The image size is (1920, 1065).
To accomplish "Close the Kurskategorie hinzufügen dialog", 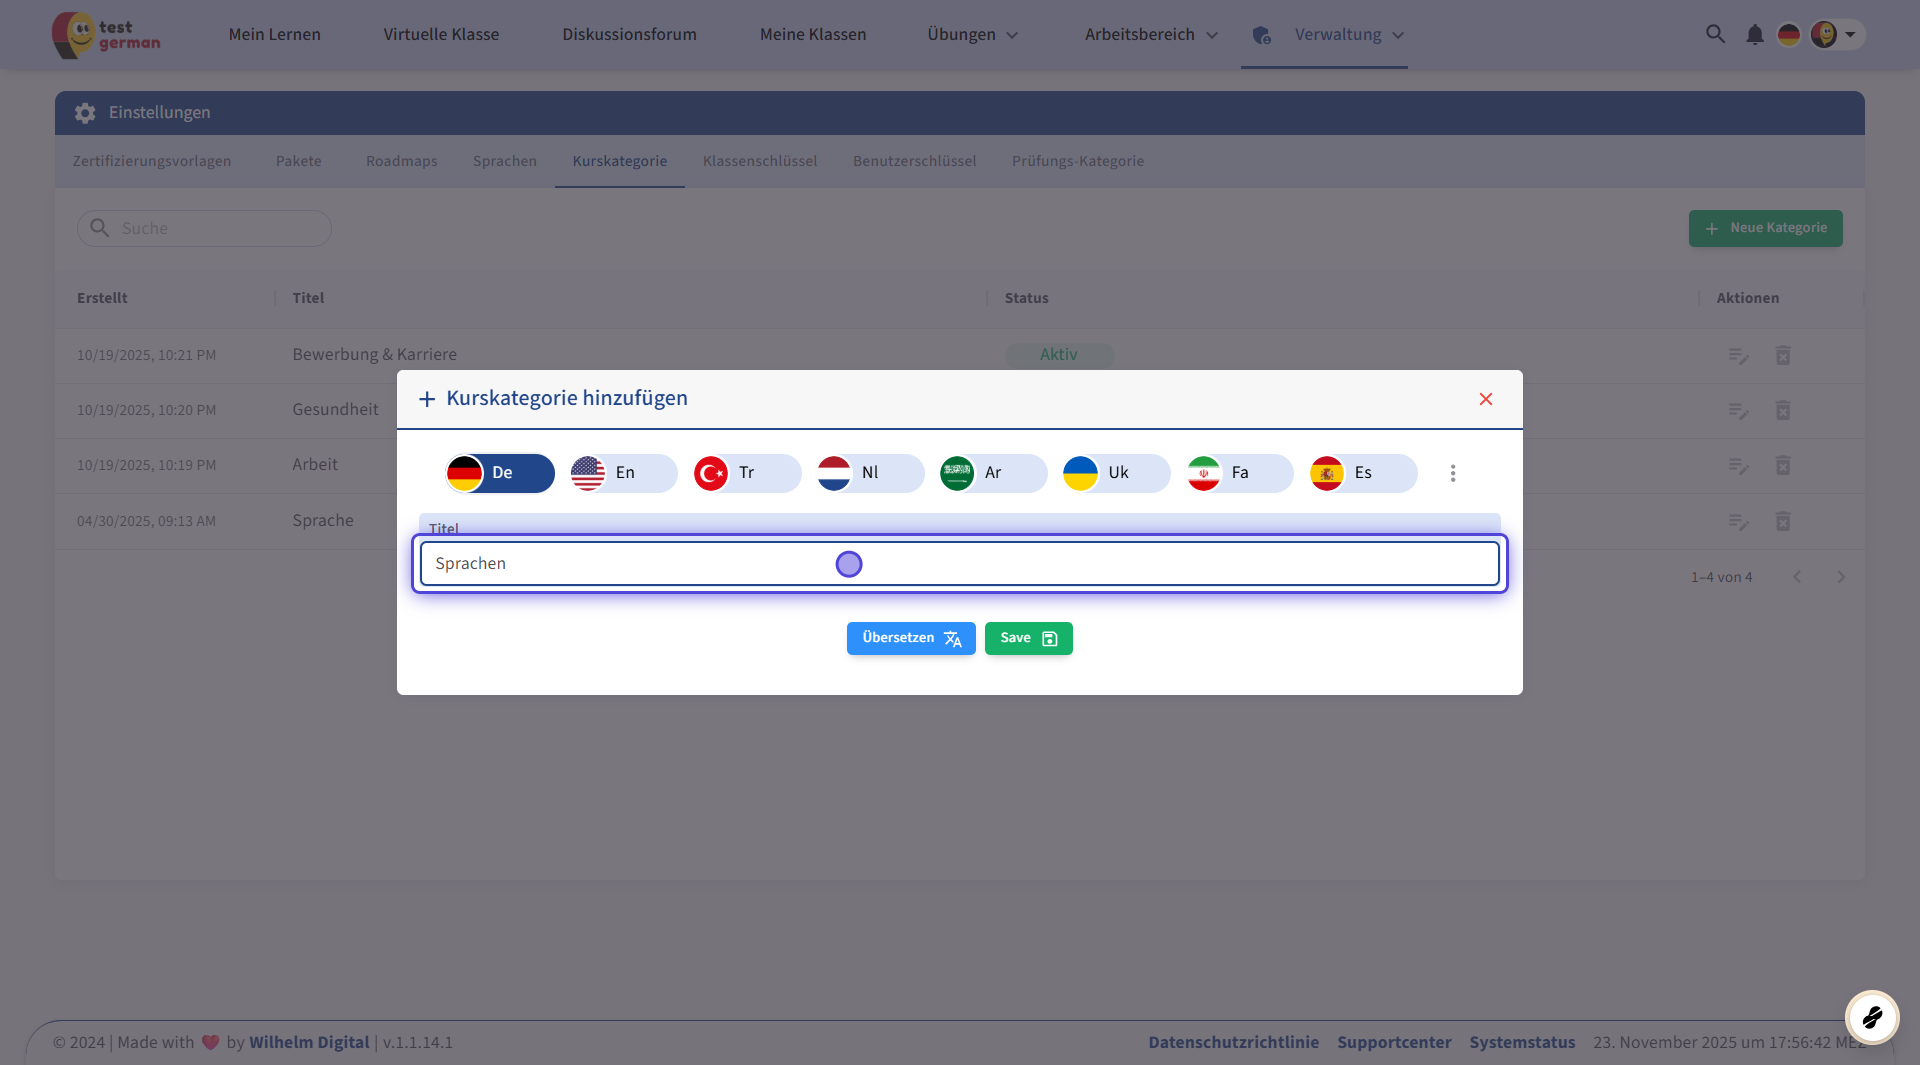I will click(x=1485, y=399).
